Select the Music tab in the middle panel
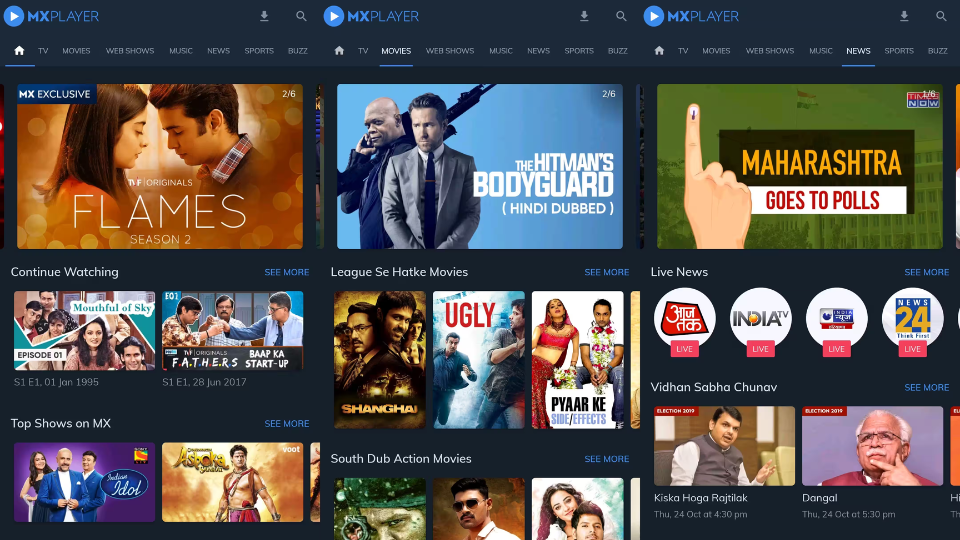The height and width of the screenshot is (540, 960). point(501,51)
